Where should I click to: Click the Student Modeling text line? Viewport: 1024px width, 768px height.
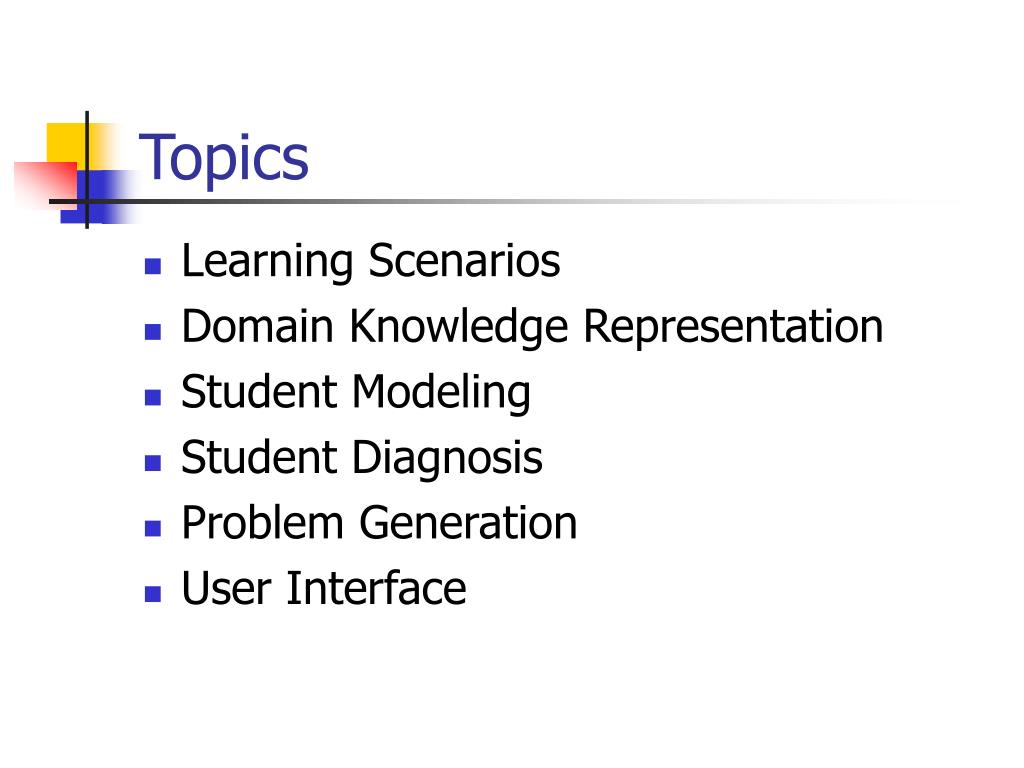pyautogui.click(x=355, y=394)
